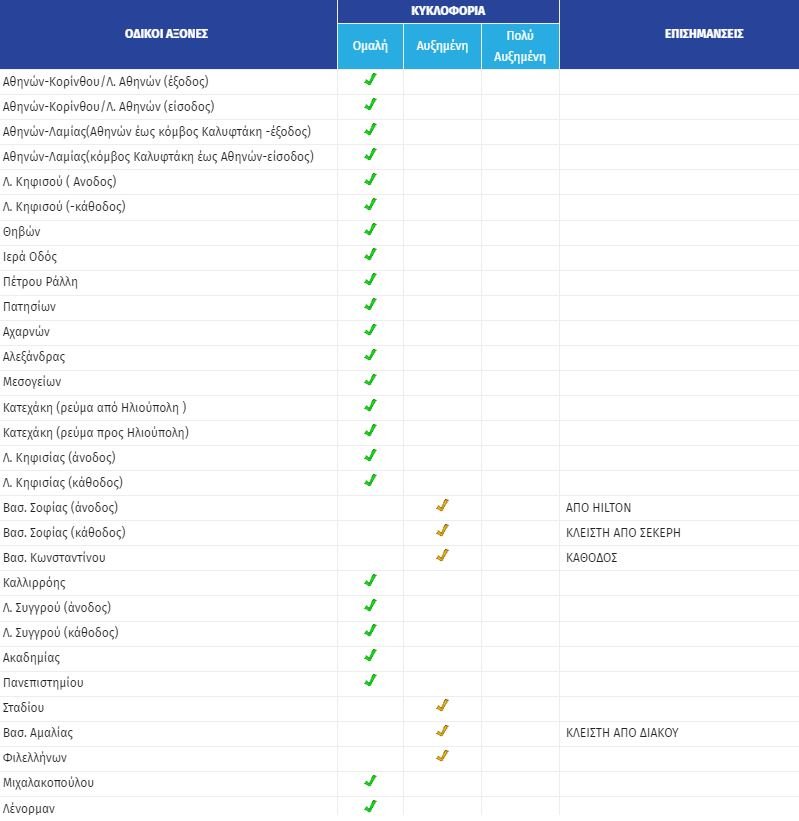Select road name Βασ. Σοφίας (άνοδος)
The image size is (799, 821).
click(x=61, y=508)
